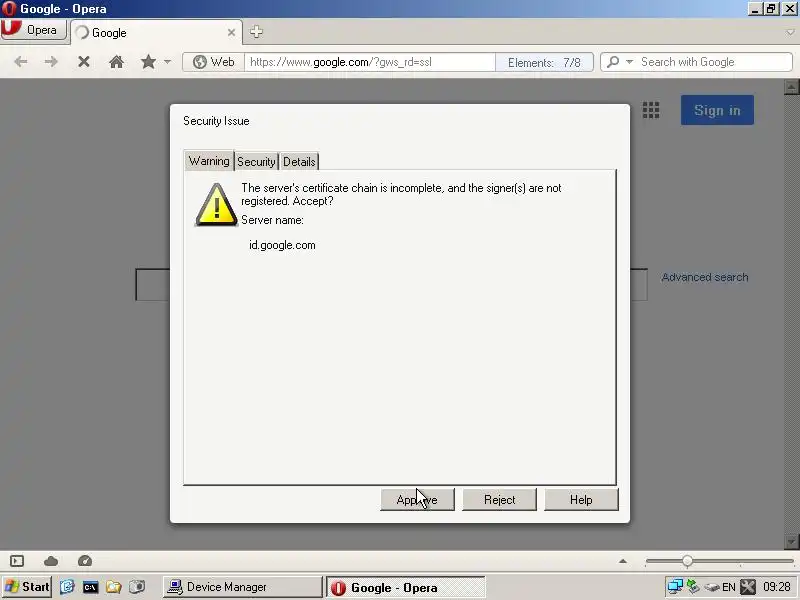Click the Elements: 7/8 loading indicator
The image size is (800, 600).
(544, 62)
